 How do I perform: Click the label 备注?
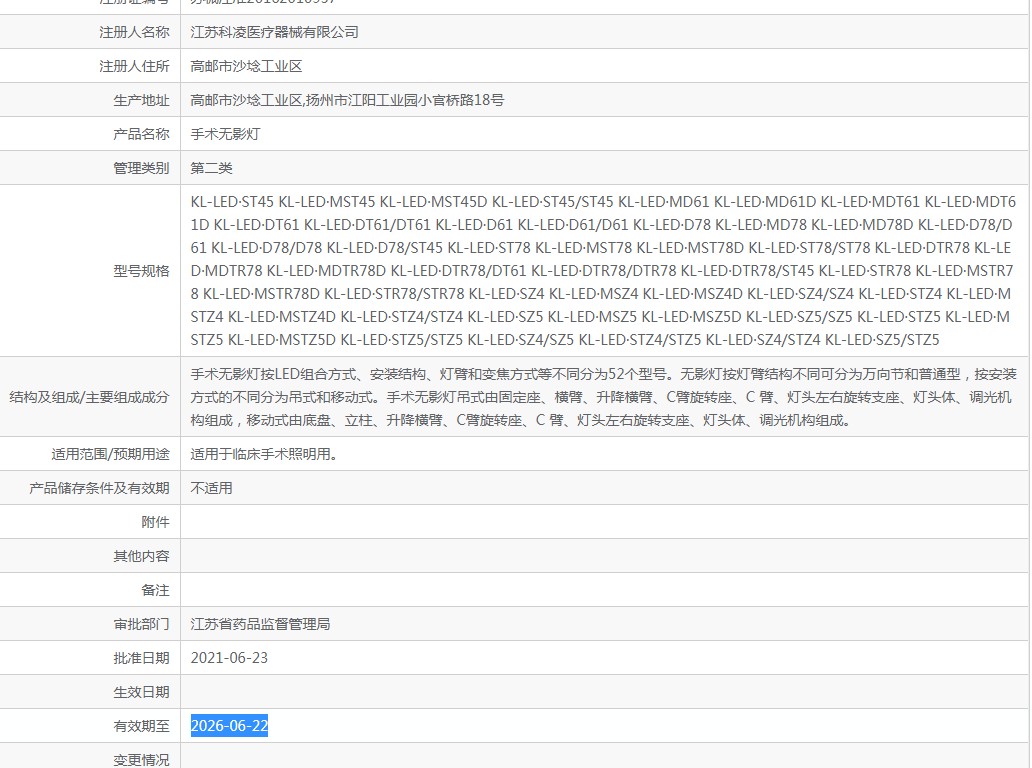coord(155,590)
